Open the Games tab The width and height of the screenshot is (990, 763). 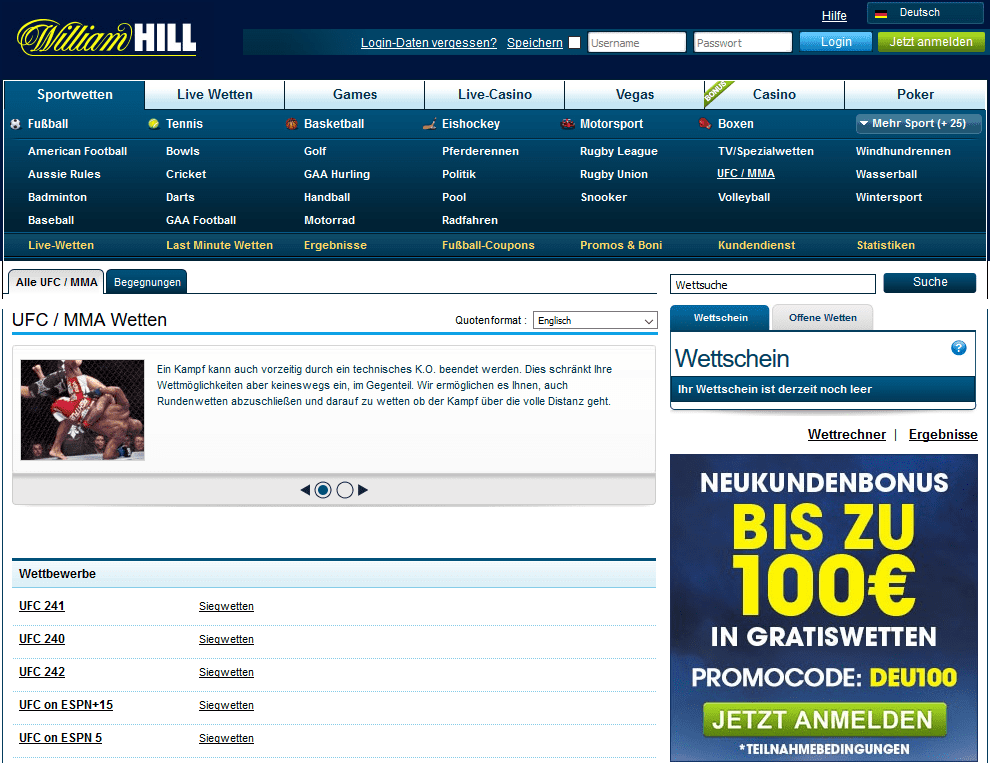[355, 95]
